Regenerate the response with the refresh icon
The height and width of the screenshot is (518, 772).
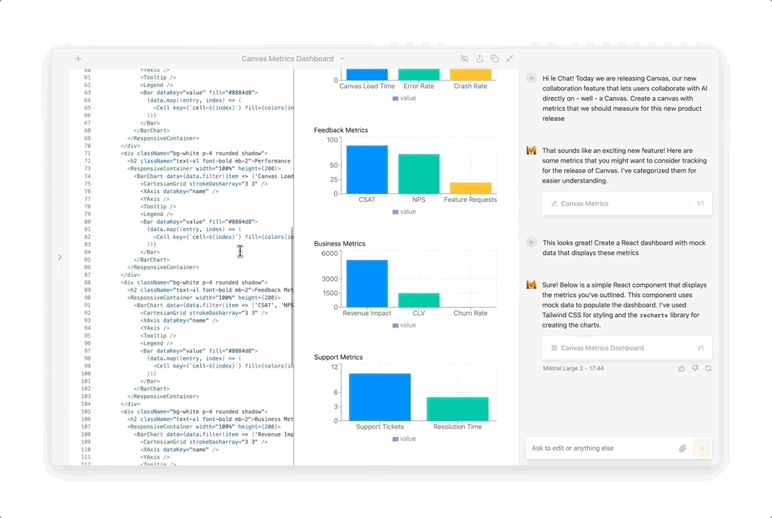[x=708, y=368]
